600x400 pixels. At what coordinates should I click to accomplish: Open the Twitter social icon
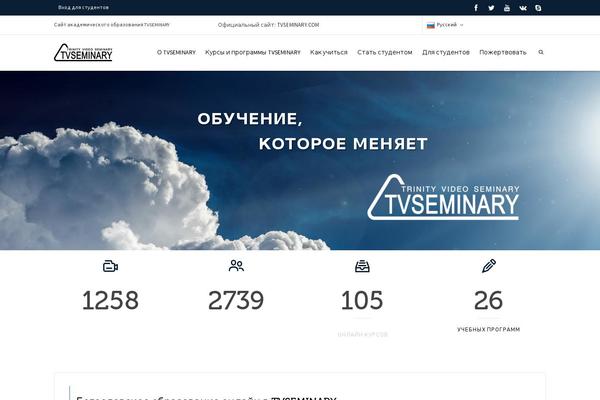[x=491, y=8]
